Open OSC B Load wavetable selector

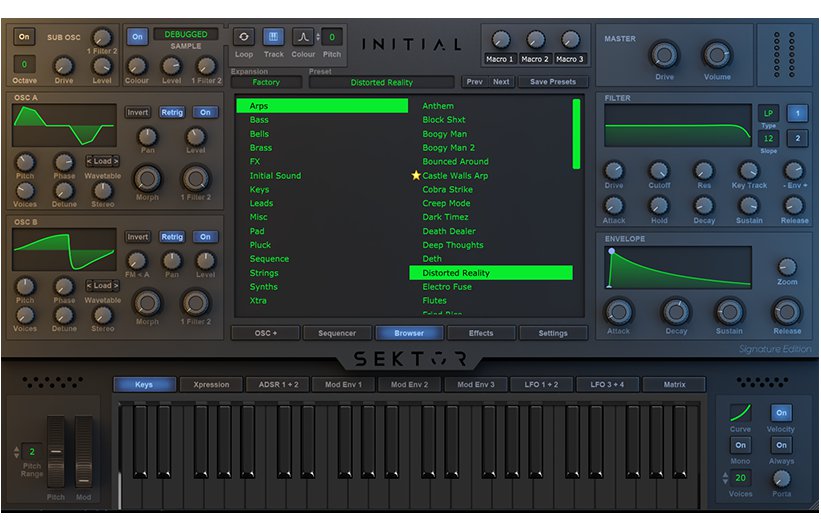click(x=103, y=285)
